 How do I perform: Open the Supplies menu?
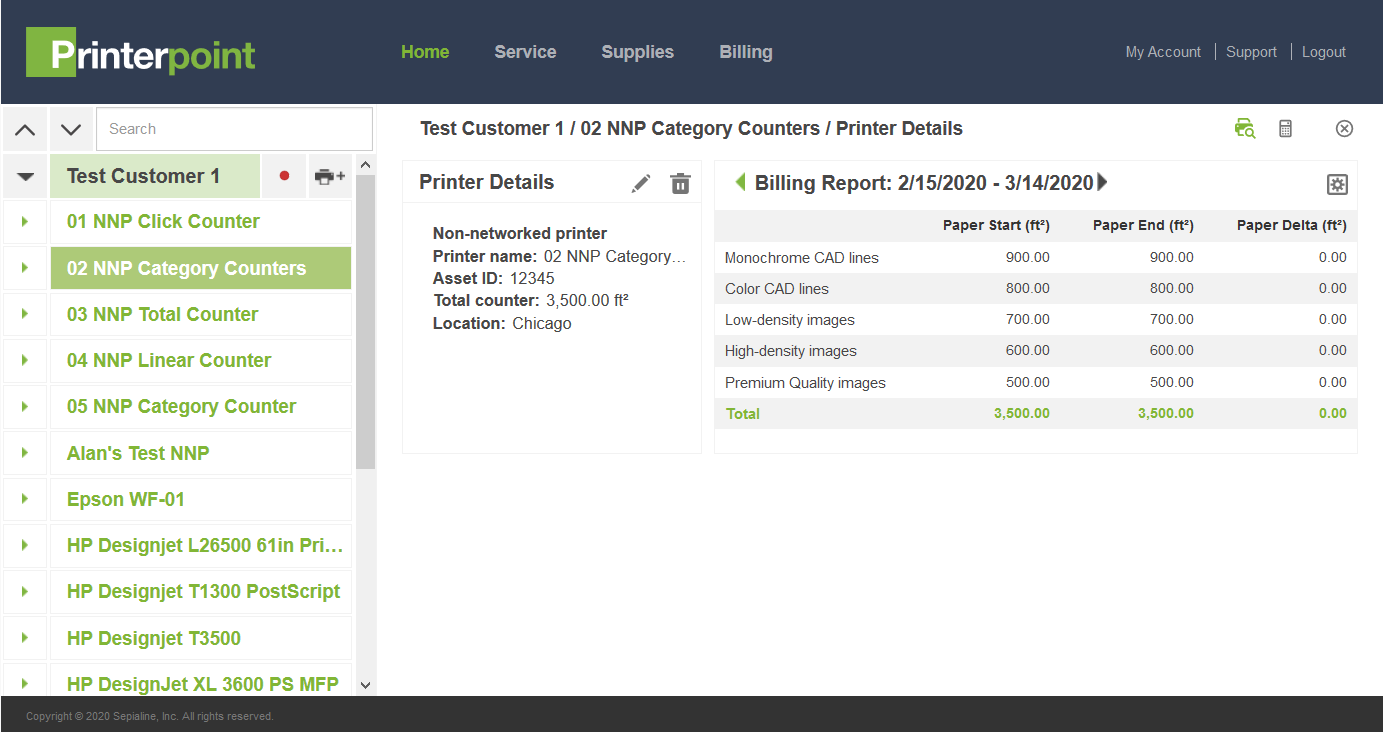coord(637,52)
